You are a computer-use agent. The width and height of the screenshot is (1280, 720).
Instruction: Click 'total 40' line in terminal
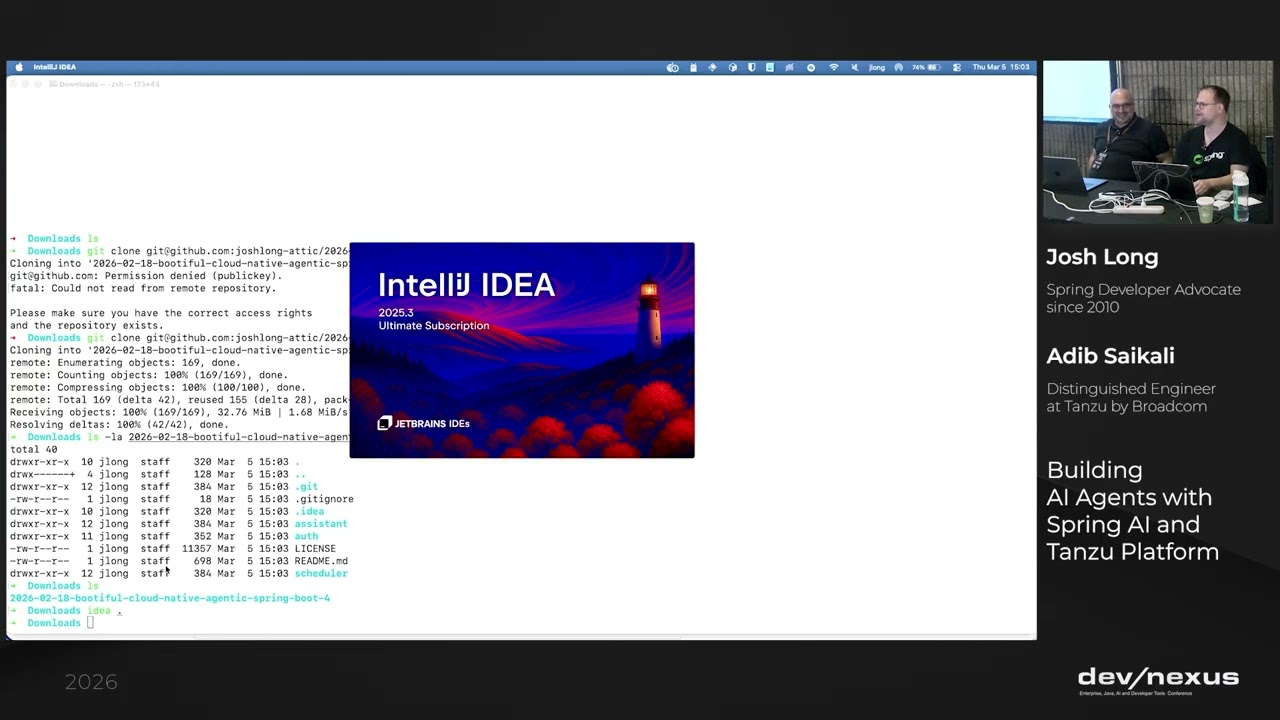[34, 449]
